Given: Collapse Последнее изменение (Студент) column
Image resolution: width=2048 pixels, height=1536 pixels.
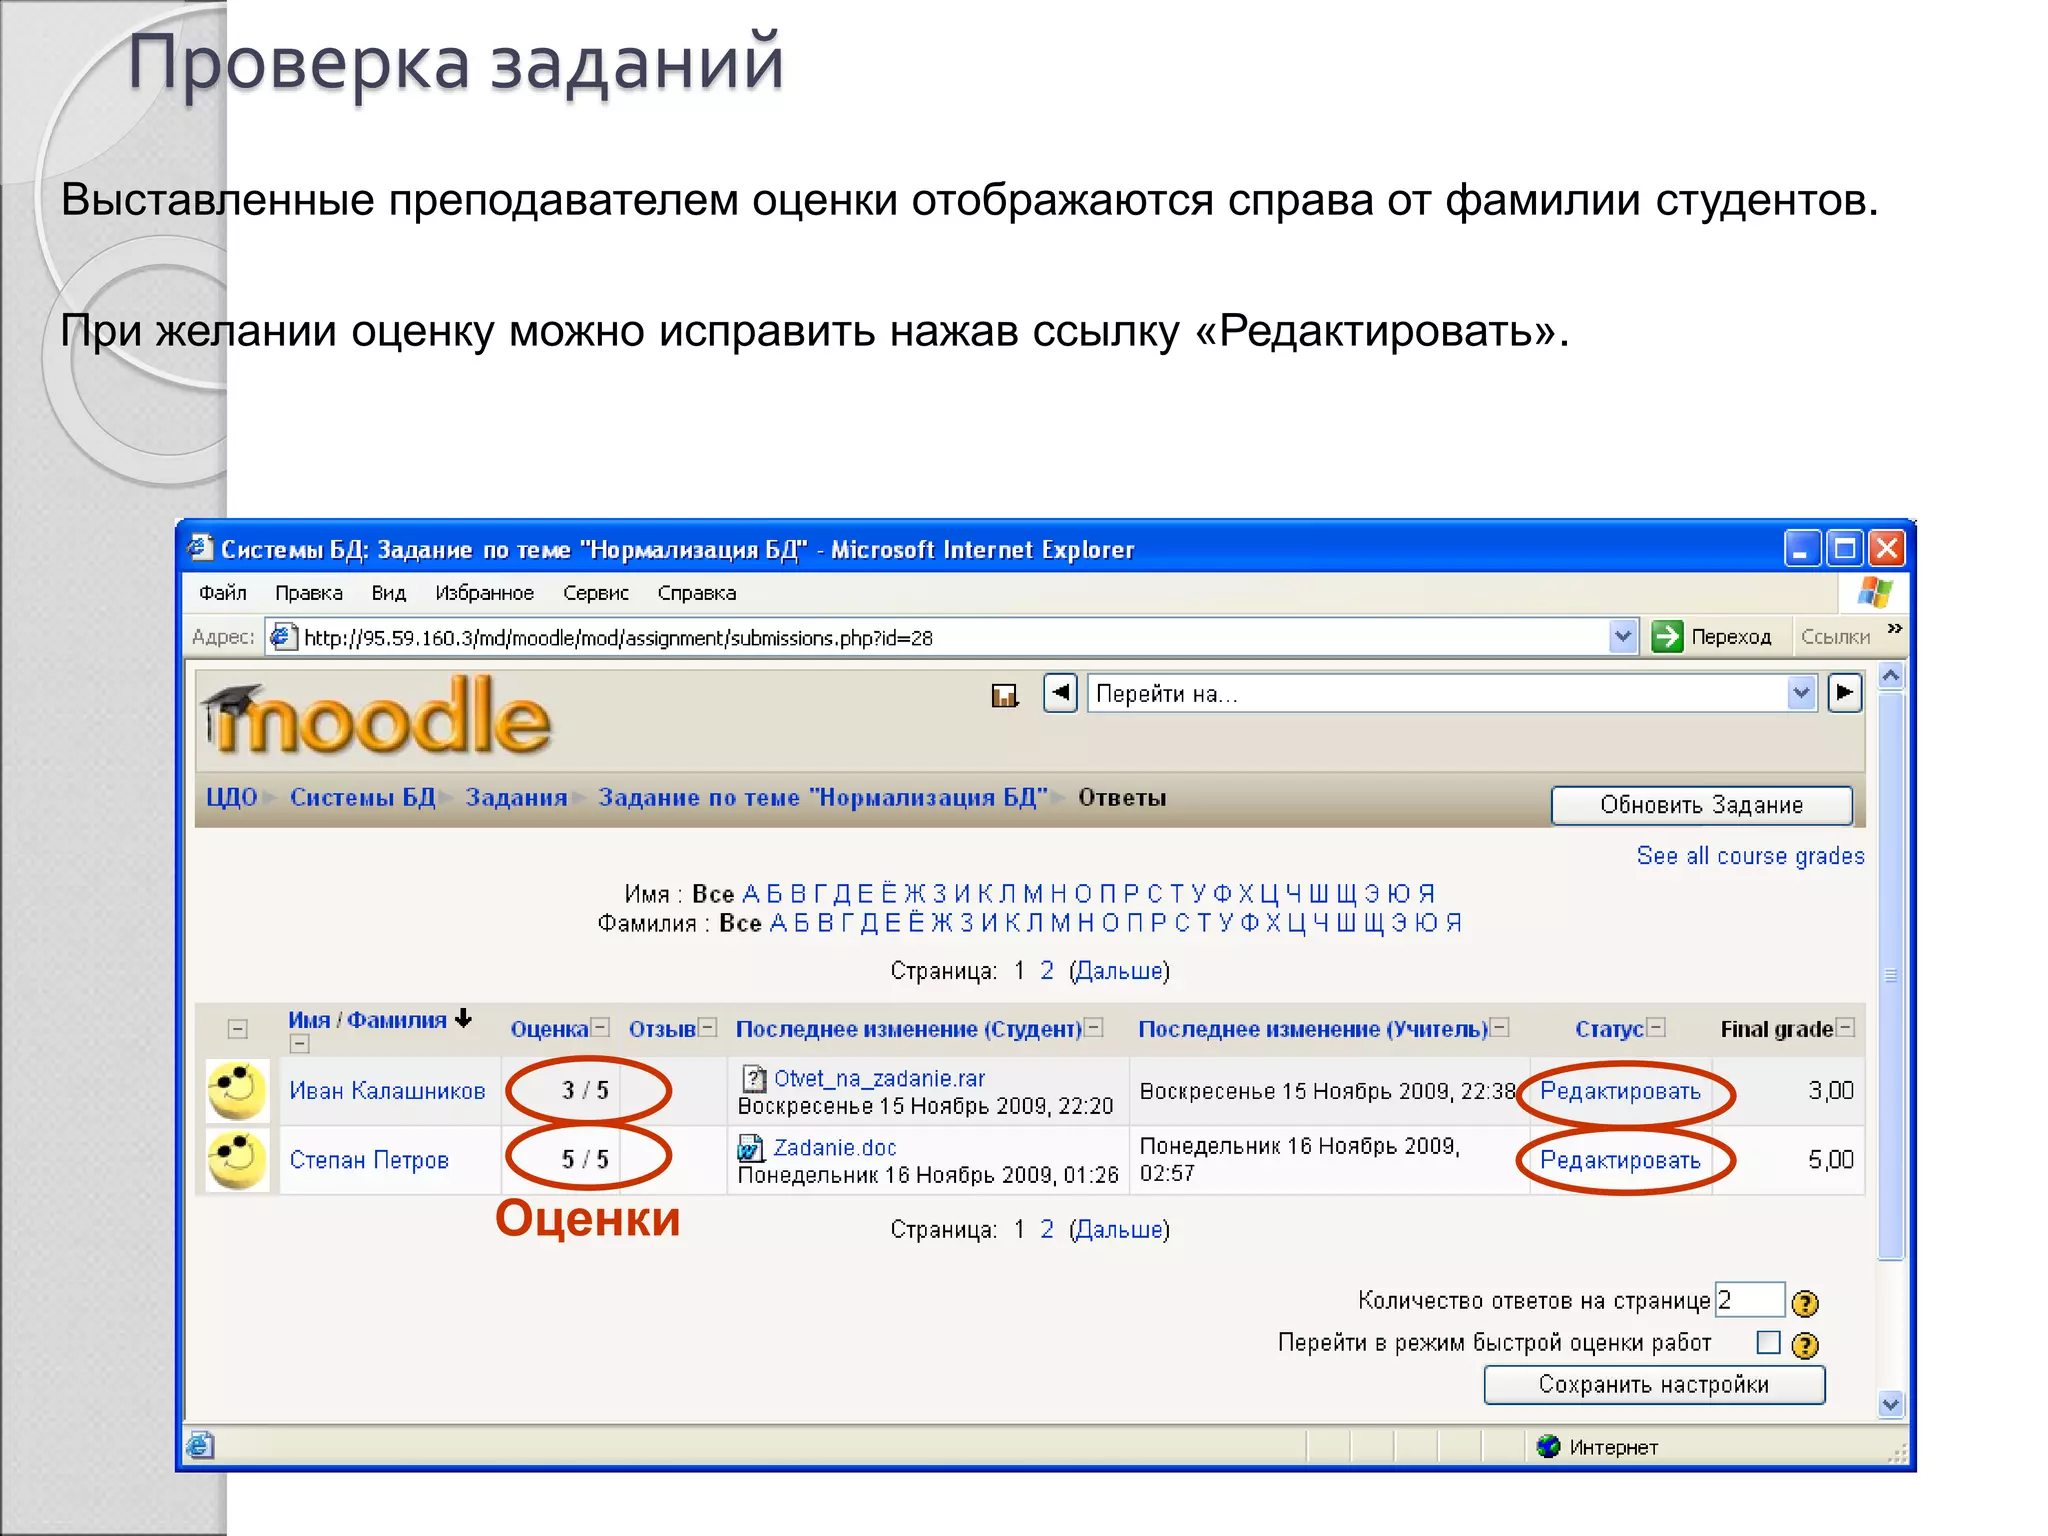Looking at the screenshot, I should [1094, 1027].
